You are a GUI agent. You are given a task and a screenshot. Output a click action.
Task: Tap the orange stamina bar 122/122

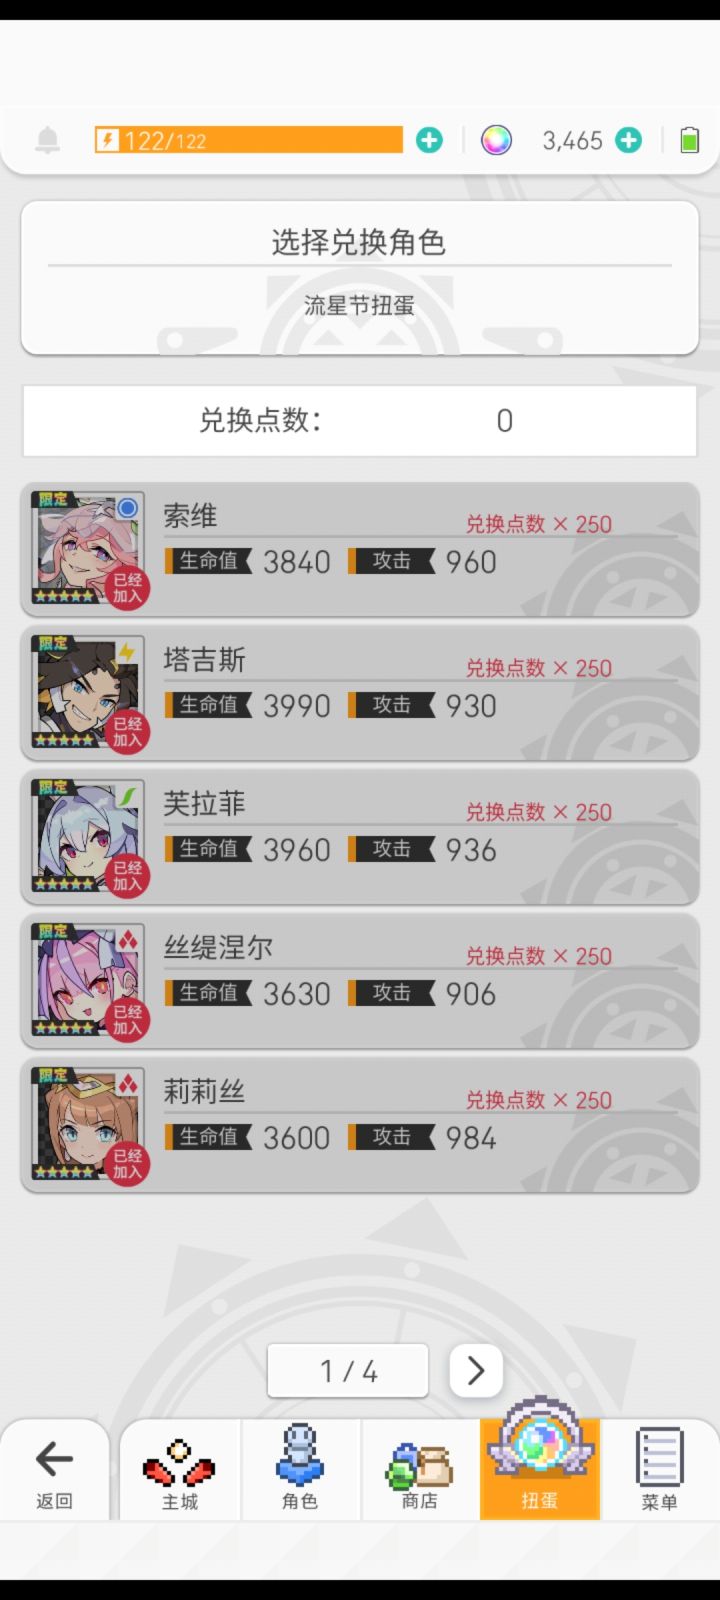[248, 140]
